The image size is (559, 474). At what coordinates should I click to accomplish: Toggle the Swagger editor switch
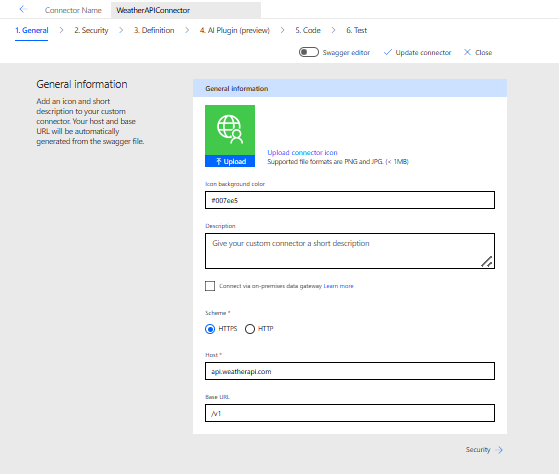coord(309,52)
